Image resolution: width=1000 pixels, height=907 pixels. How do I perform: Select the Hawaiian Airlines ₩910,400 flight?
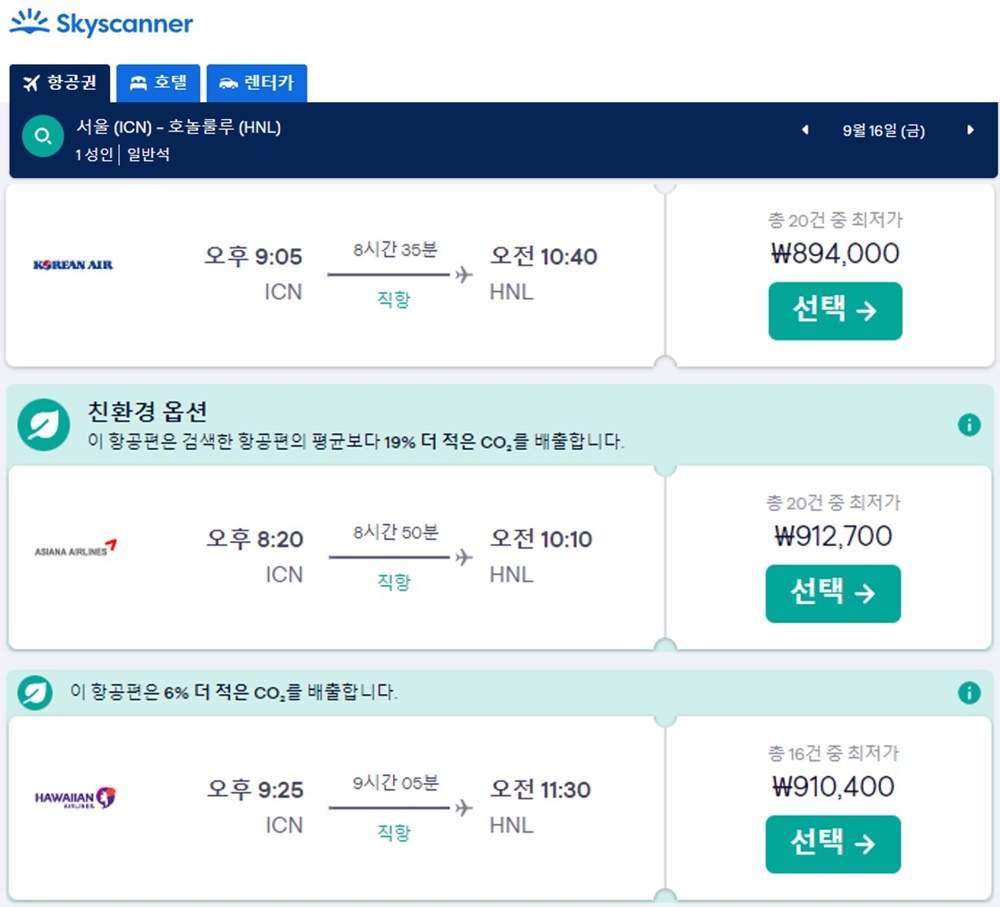pos(835,844)
